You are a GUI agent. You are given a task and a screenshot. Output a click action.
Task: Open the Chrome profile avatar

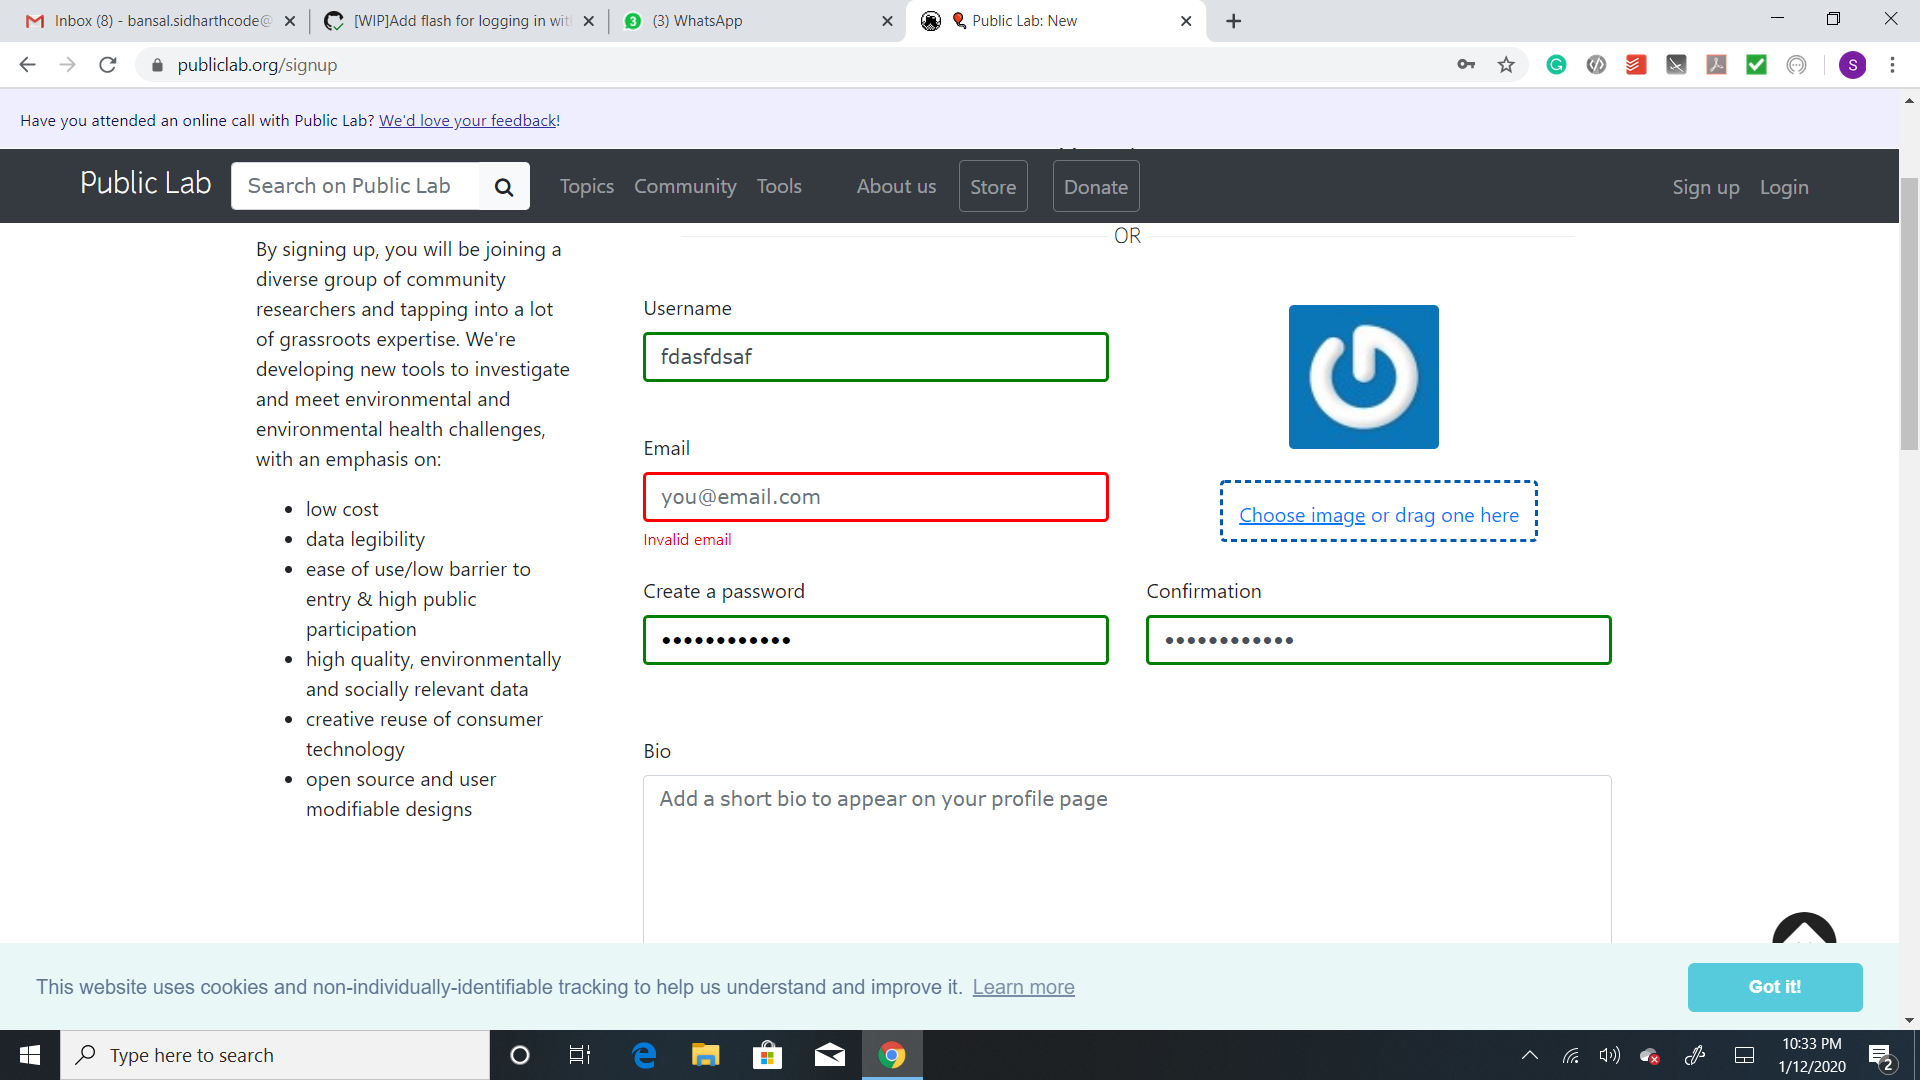click(x=1854, y=65)
